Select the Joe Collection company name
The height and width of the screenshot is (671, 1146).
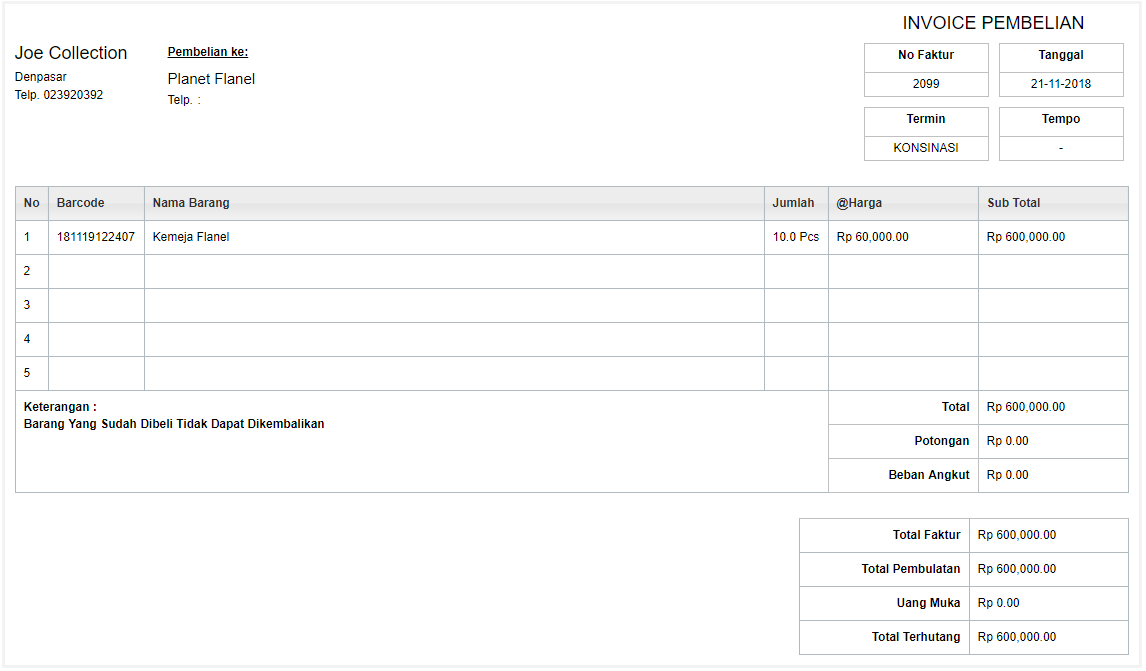(71, 53)
